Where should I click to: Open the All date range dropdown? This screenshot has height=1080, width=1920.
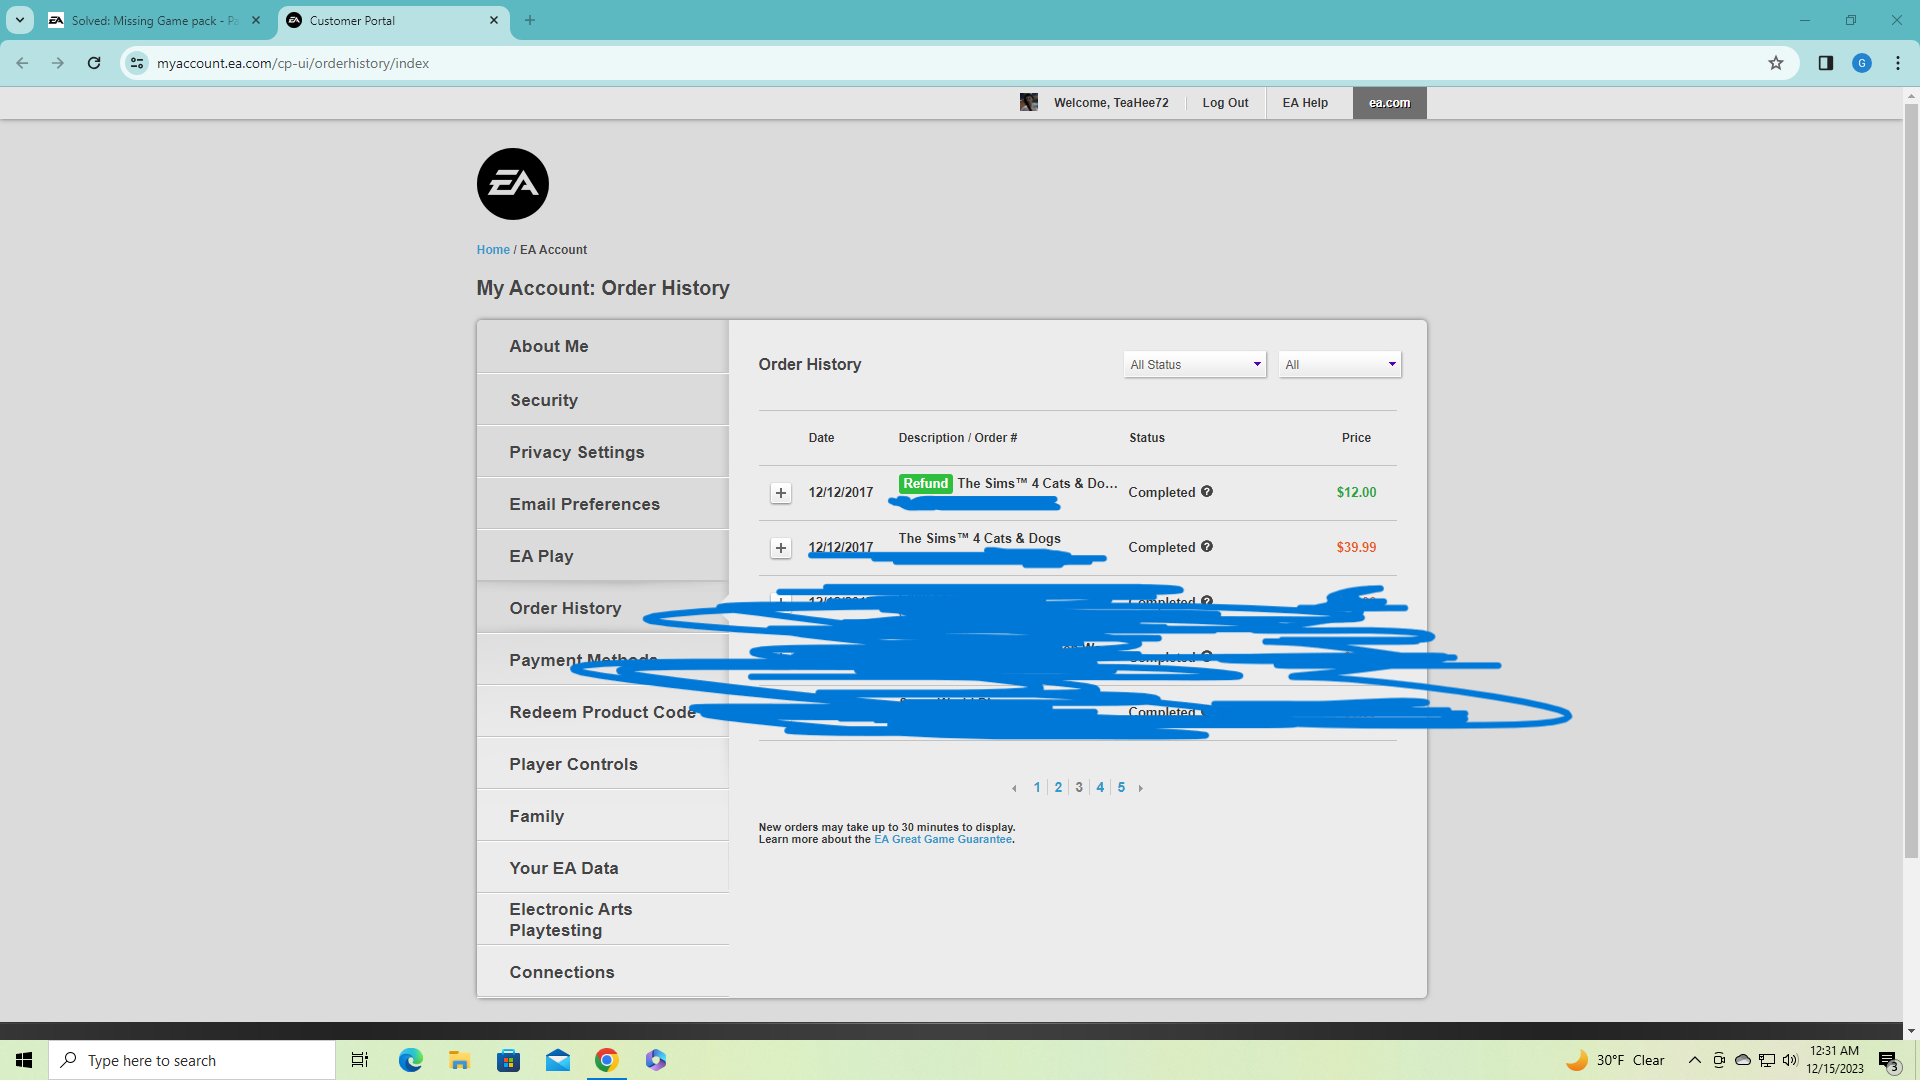point(1339,364)
